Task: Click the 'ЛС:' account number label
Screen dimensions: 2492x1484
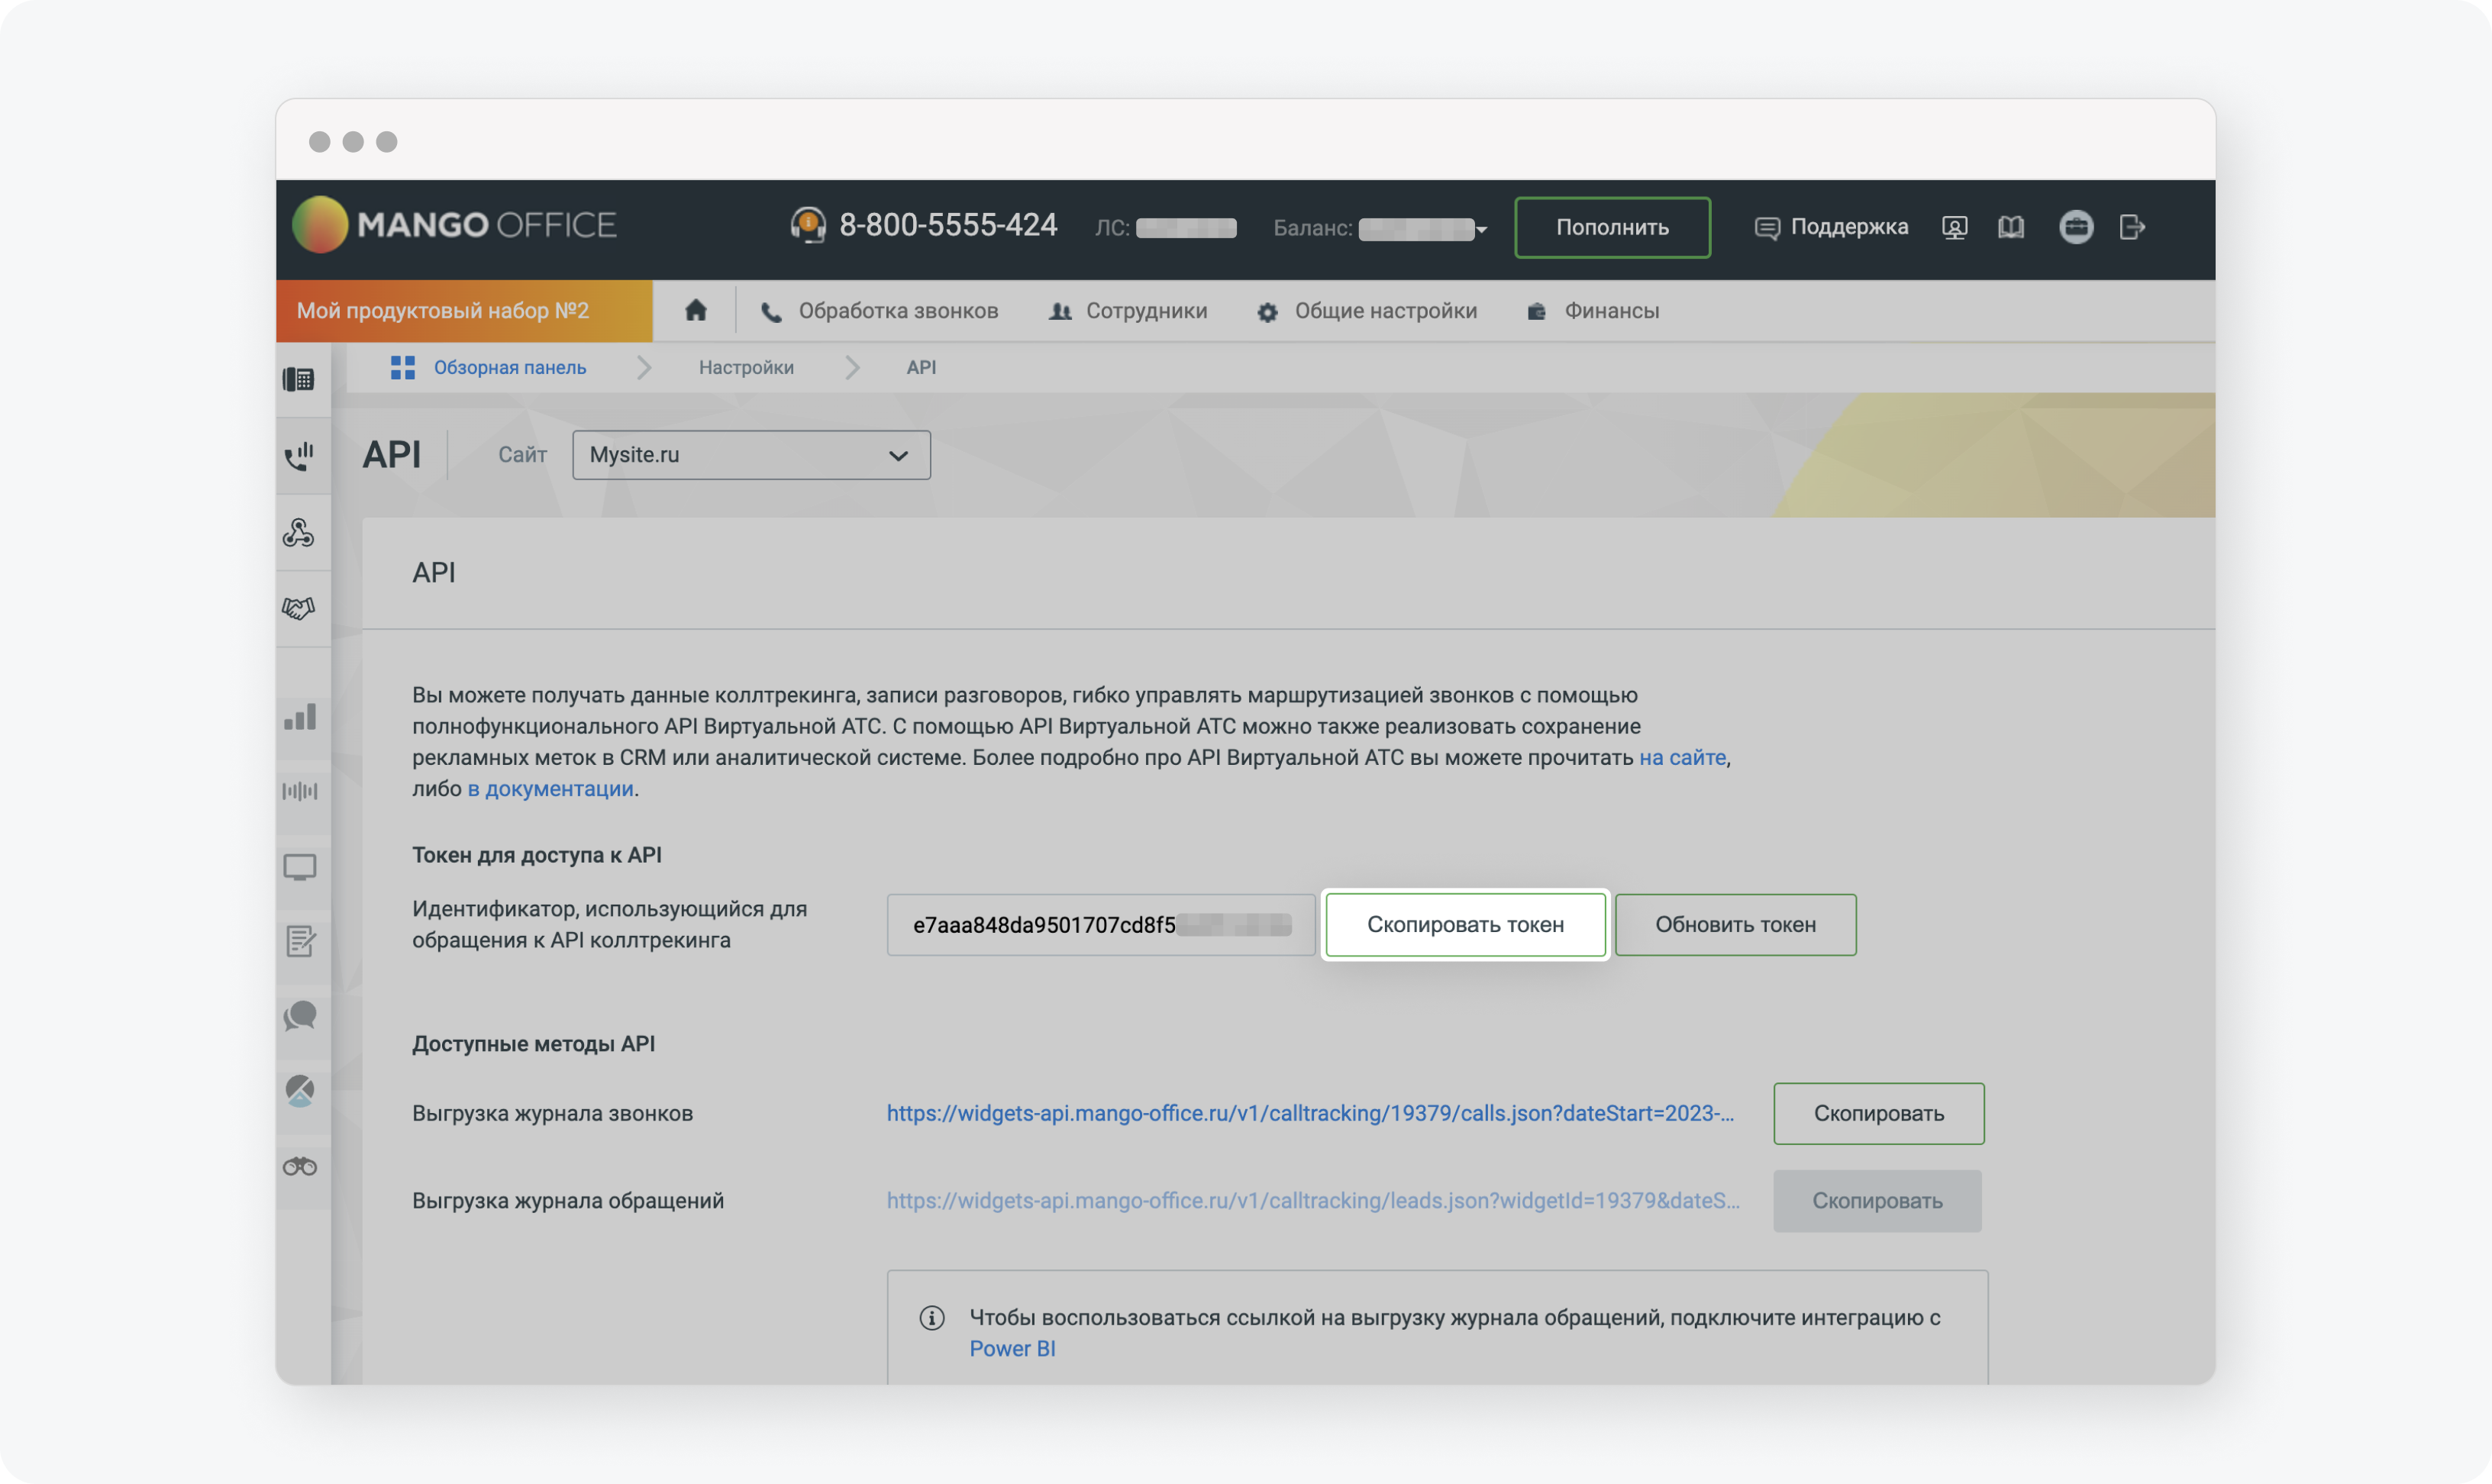Action: [1112, 228]
